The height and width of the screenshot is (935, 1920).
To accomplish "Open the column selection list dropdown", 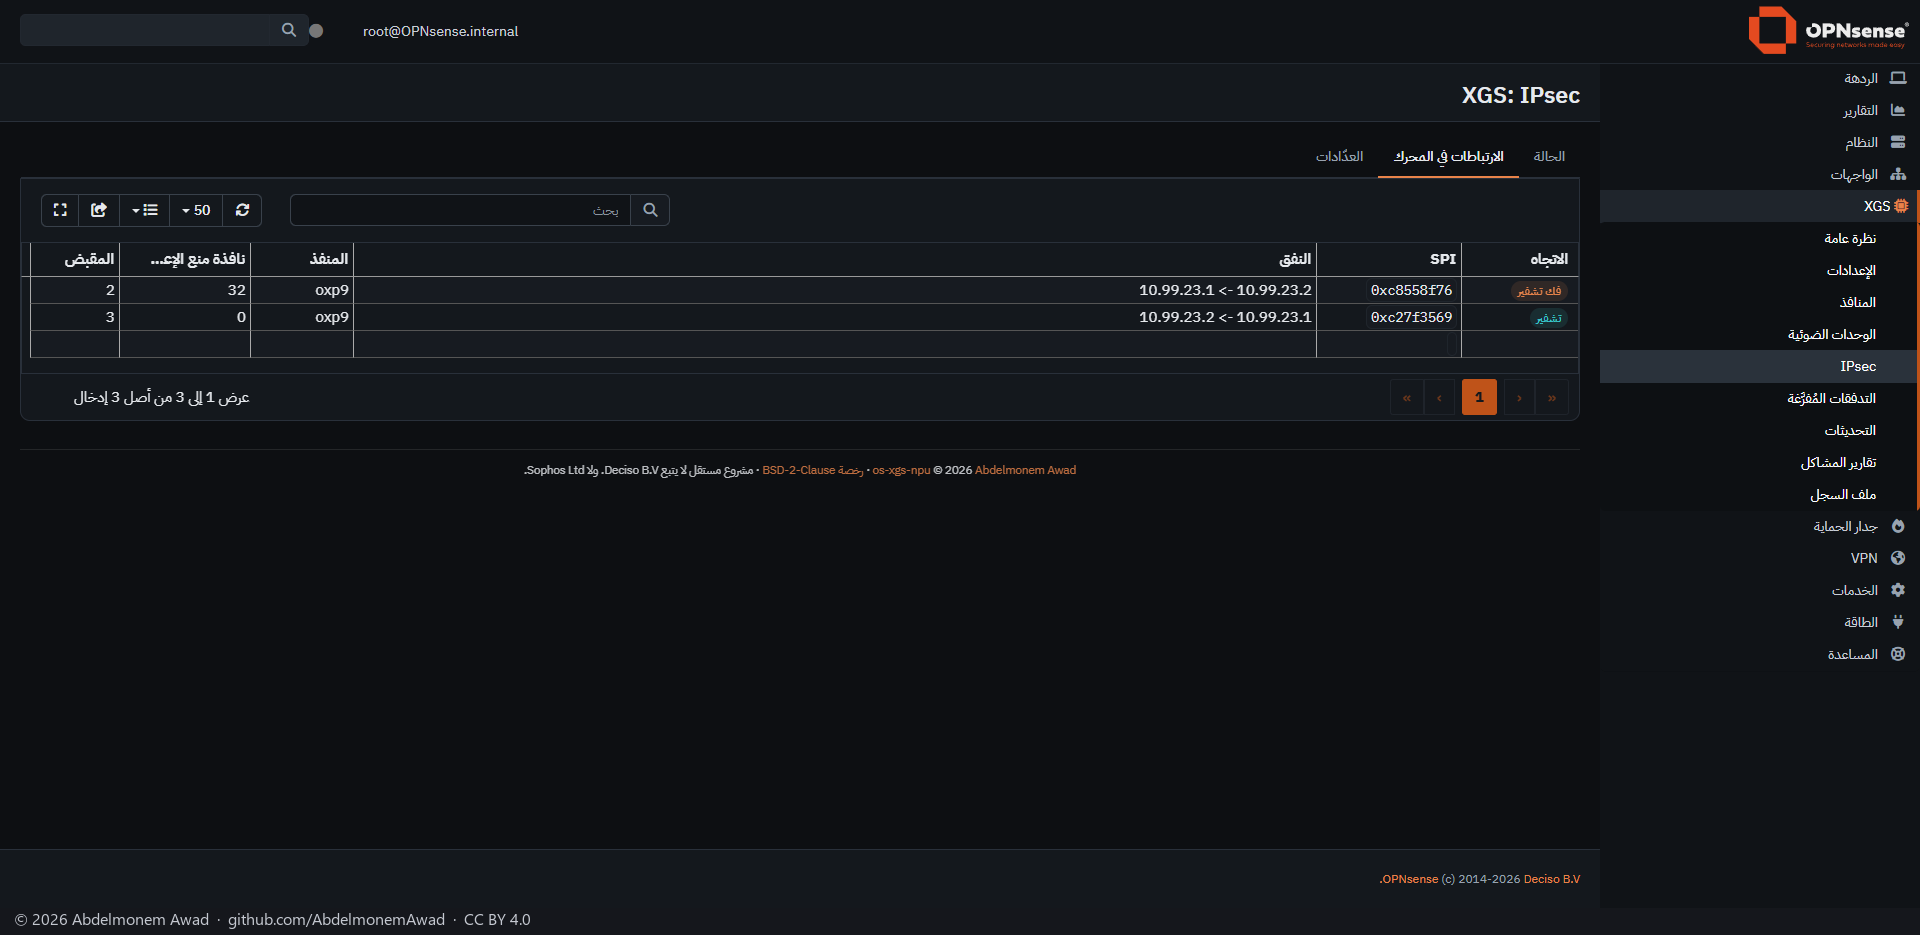I will [145, 210].
